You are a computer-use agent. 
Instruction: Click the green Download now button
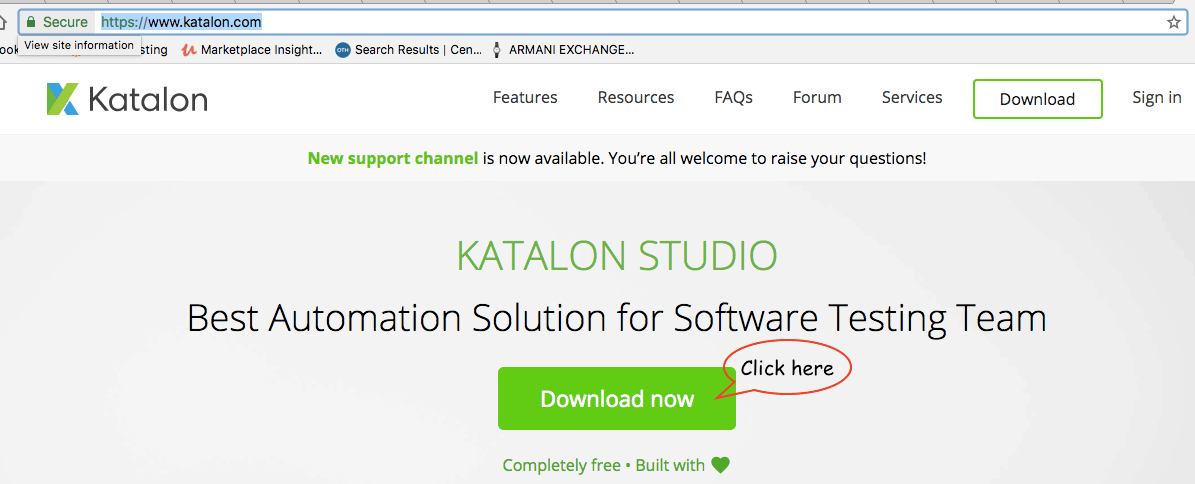[x=617, y=399]
